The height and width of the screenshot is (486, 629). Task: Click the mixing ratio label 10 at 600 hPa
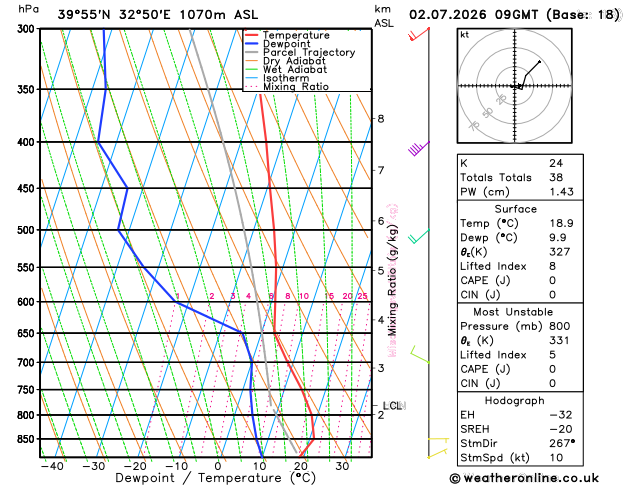point(304,296)
